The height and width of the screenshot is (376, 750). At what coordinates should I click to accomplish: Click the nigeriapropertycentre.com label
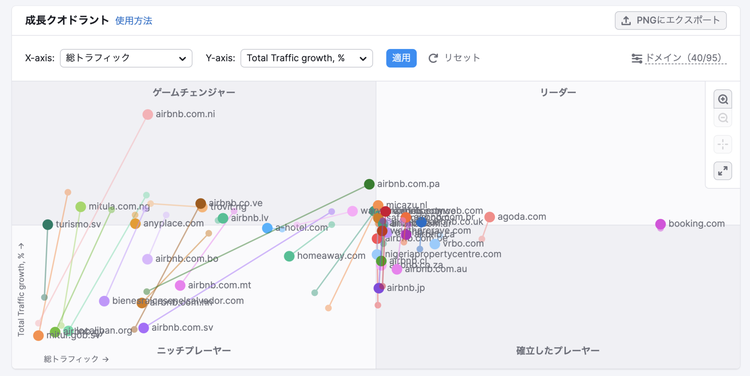coord(443,254)
